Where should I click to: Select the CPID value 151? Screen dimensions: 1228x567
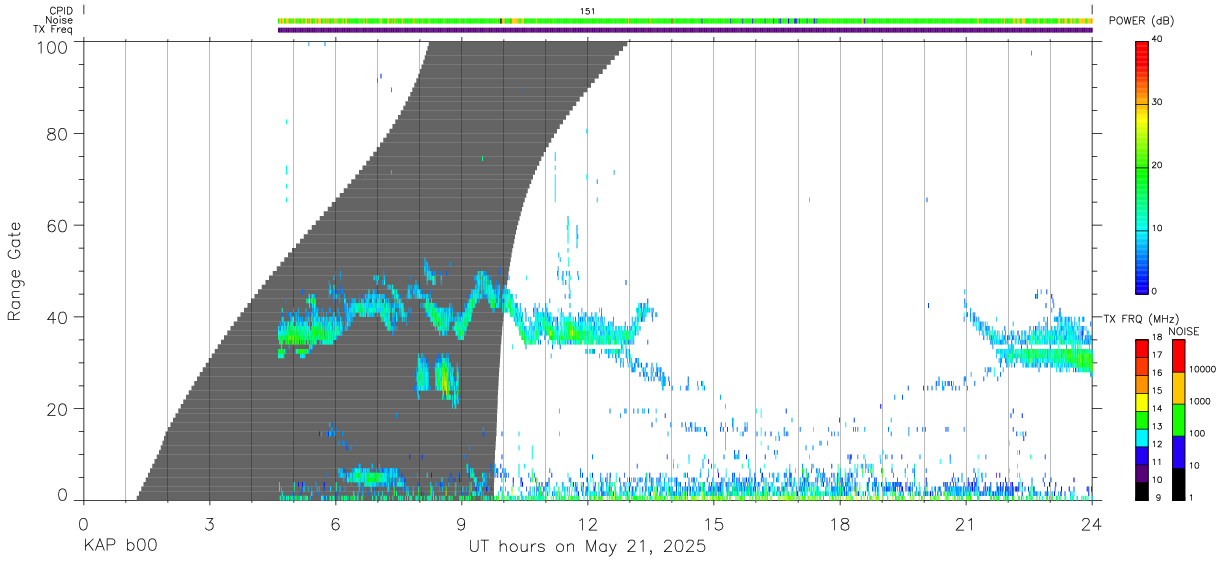pos(588,10)
